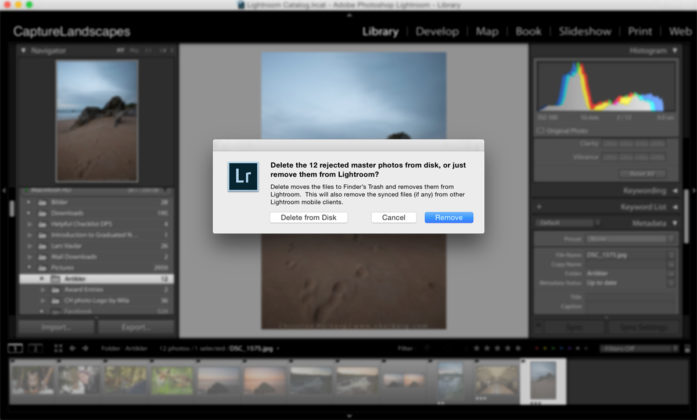
Task: Click the Folder field go-to icon
Action: pos(671,274)
